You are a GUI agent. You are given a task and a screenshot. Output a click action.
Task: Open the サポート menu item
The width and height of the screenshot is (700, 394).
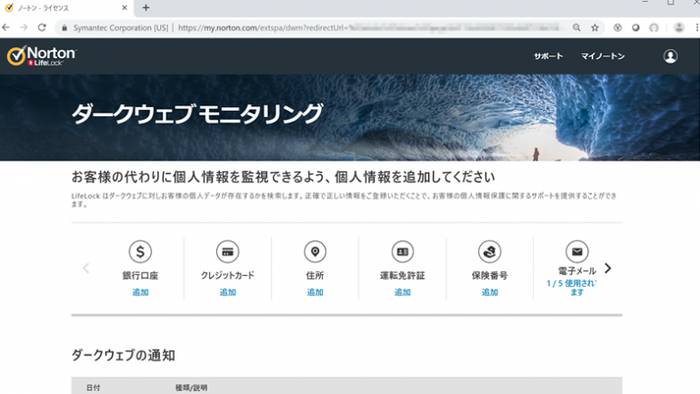(x=548, y=56)
